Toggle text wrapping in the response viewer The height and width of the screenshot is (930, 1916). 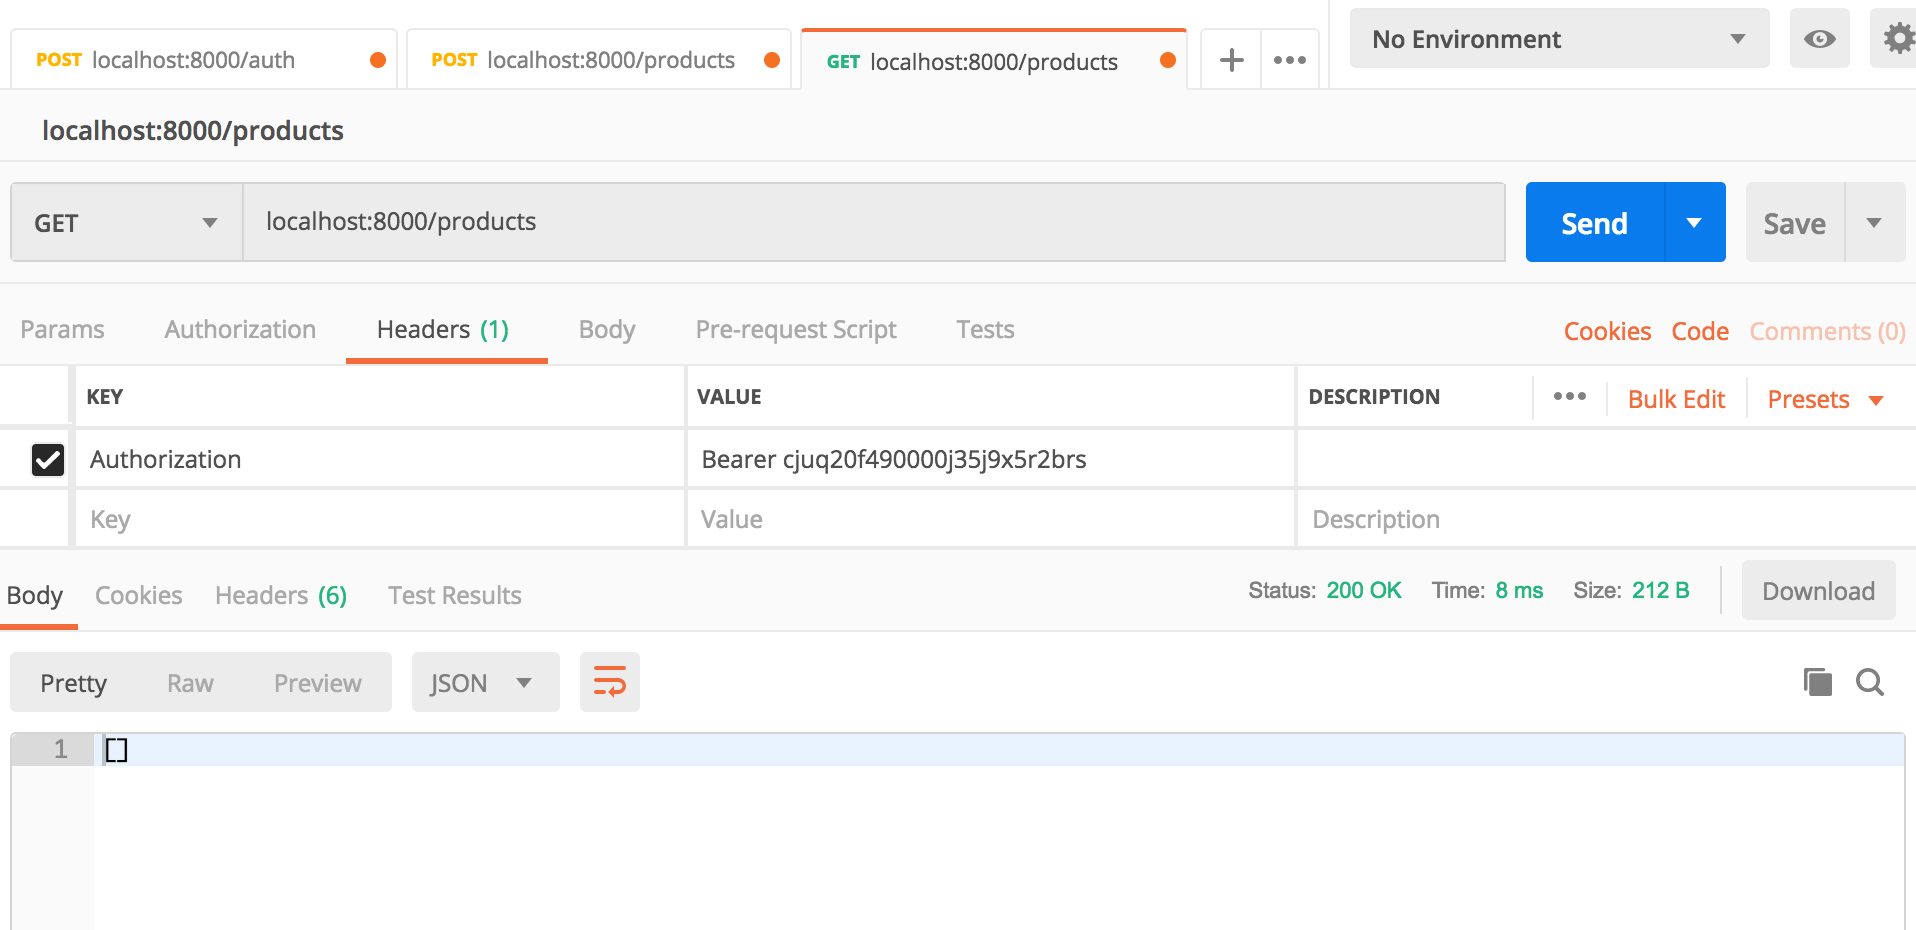(609, 681)
